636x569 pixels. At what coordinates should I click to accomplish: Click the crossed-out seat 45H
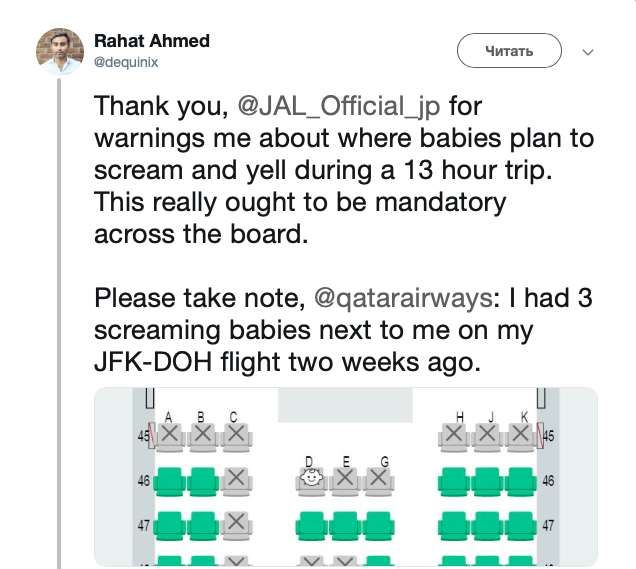[455, 435]
